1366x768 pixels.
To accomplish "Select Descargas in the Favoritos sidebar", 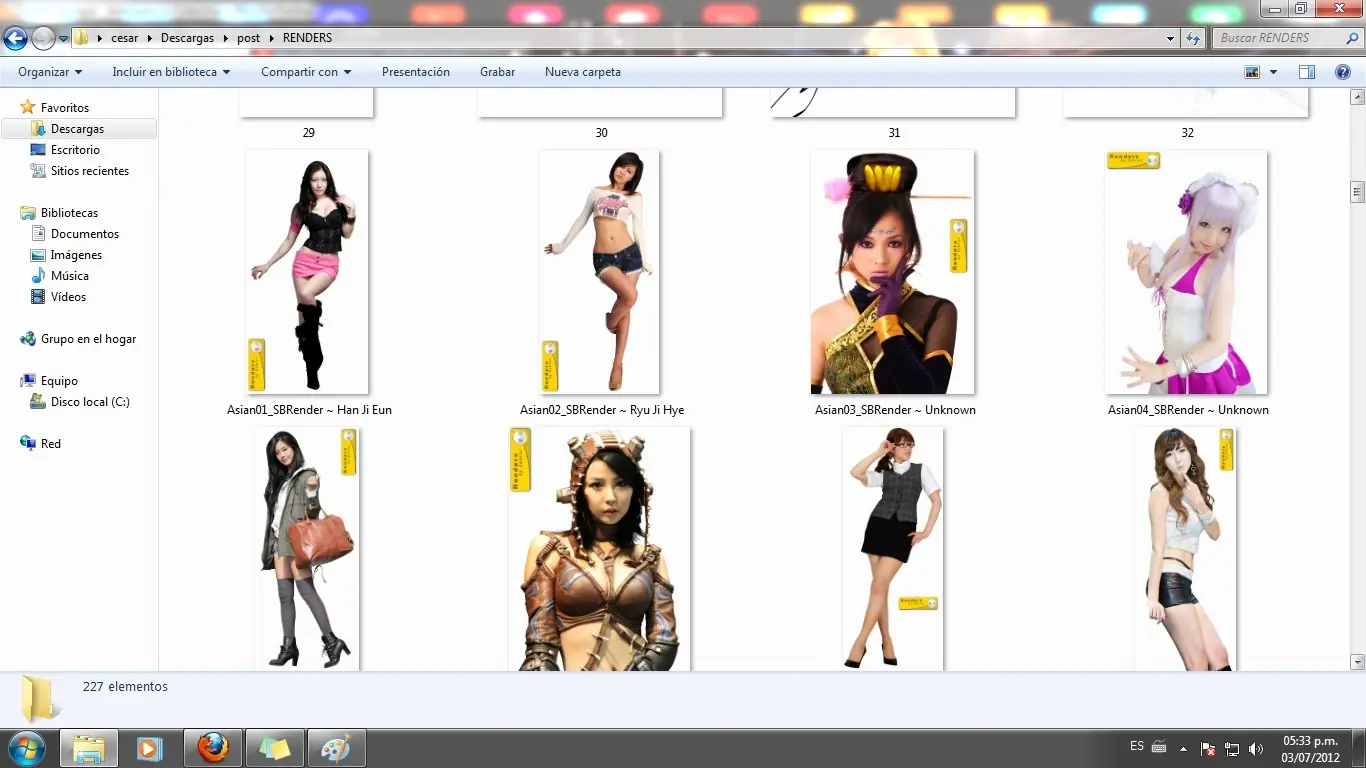I will [77, 129].
